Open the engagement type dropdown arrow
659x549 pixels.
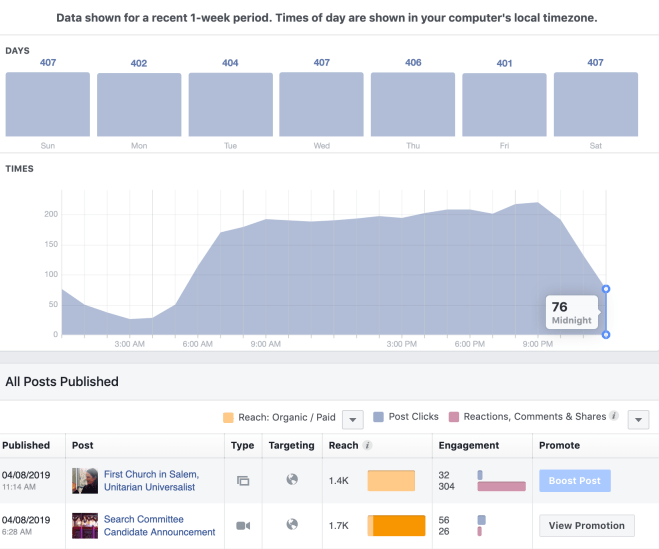click(x=640, y=419)
